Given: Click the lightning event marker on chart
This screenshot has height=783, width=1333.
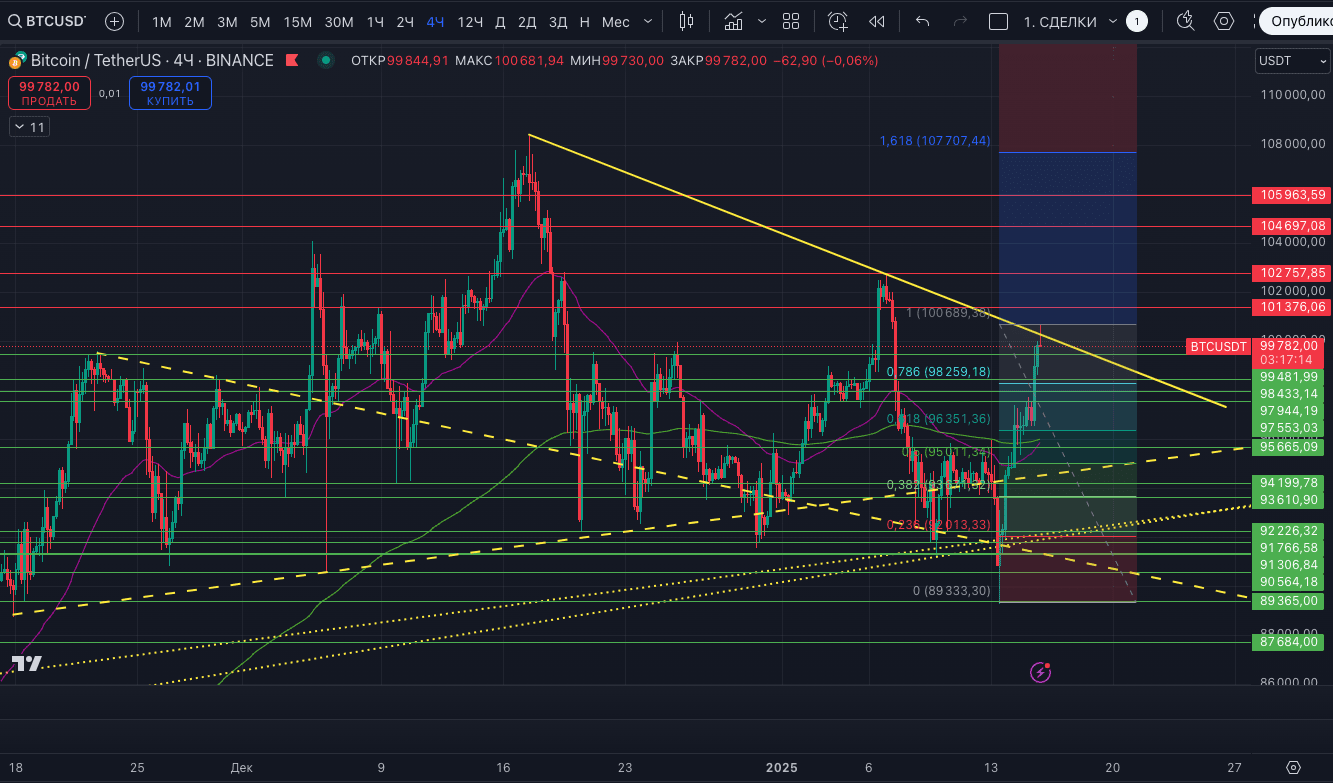Looking at the screenshot, I should tap(1041, 671).
